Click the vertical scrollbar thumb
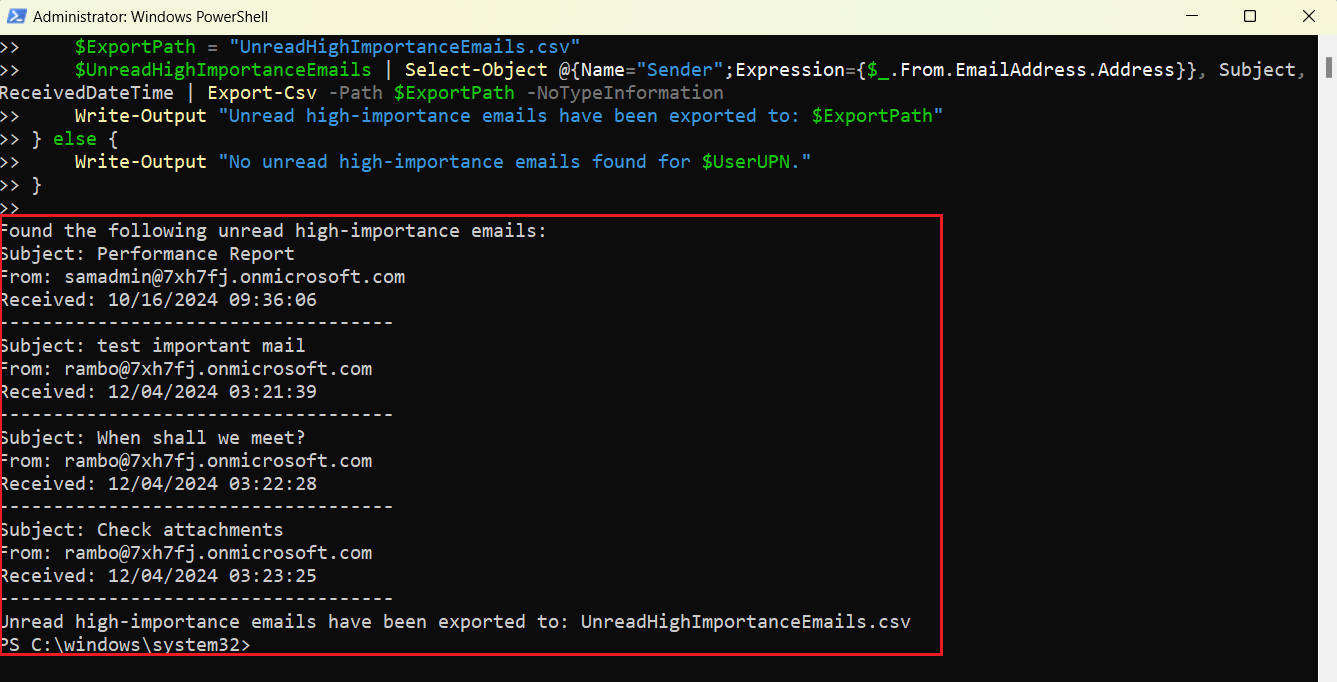 [1327, 66]
